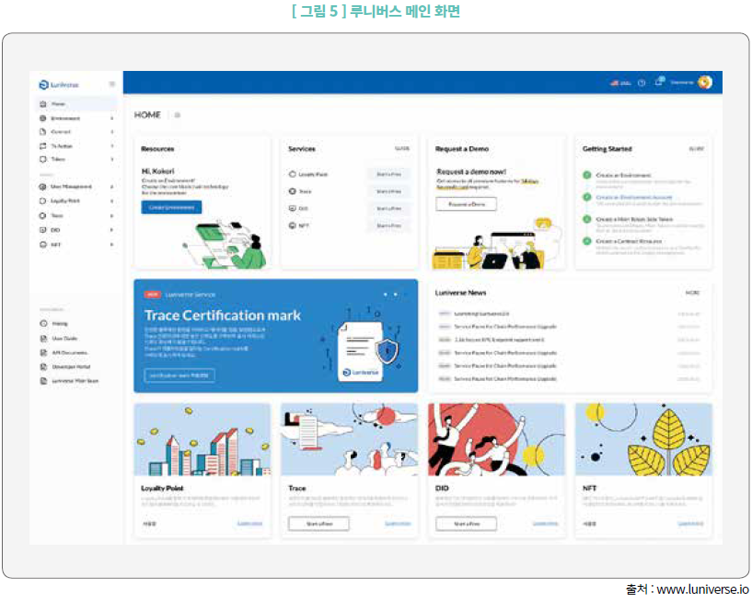
Task: Click the Loyalty Point card illustration
Action: tap(202, 440)
